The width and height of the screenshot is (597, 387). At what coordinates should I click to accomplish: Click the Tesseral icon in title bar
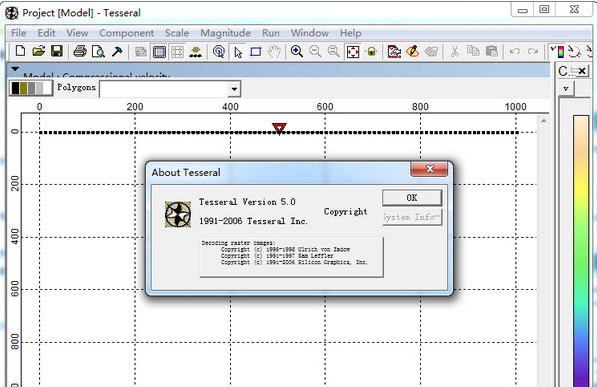(12, 13)
